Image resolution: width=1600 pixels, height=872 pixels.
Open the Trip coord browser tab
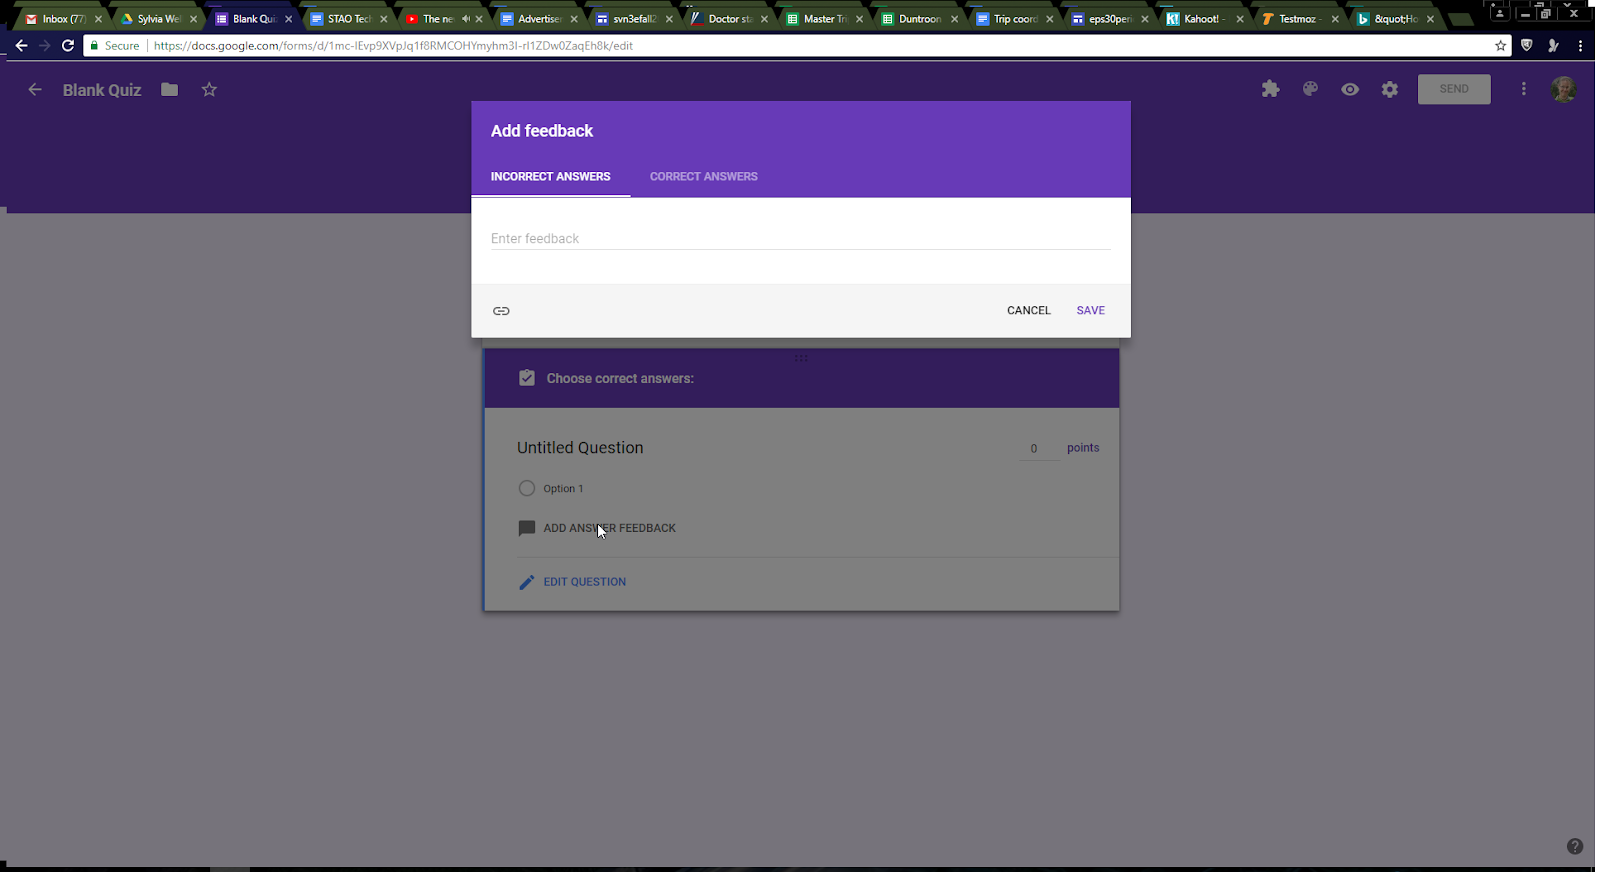tap(1013, 19)
